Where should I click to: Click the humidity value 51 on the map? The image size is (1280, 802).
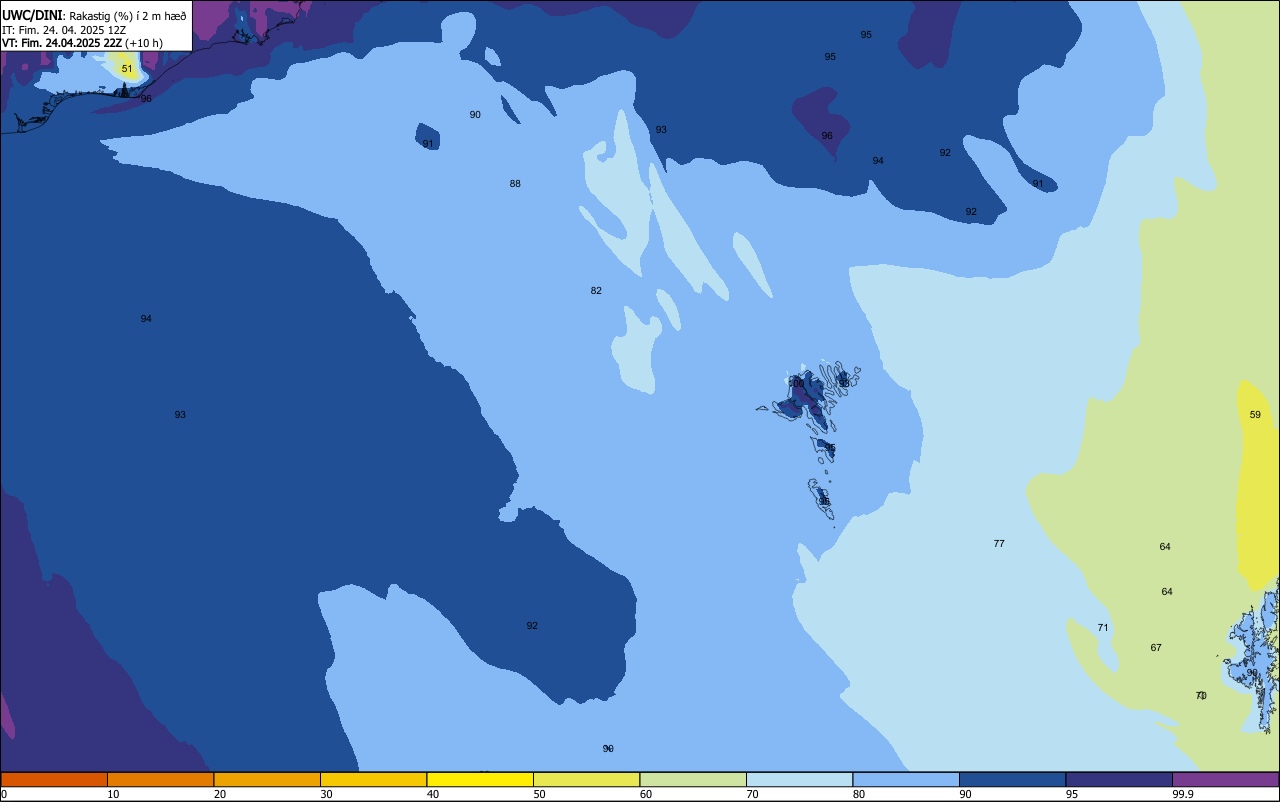click(x=127, y=69)
